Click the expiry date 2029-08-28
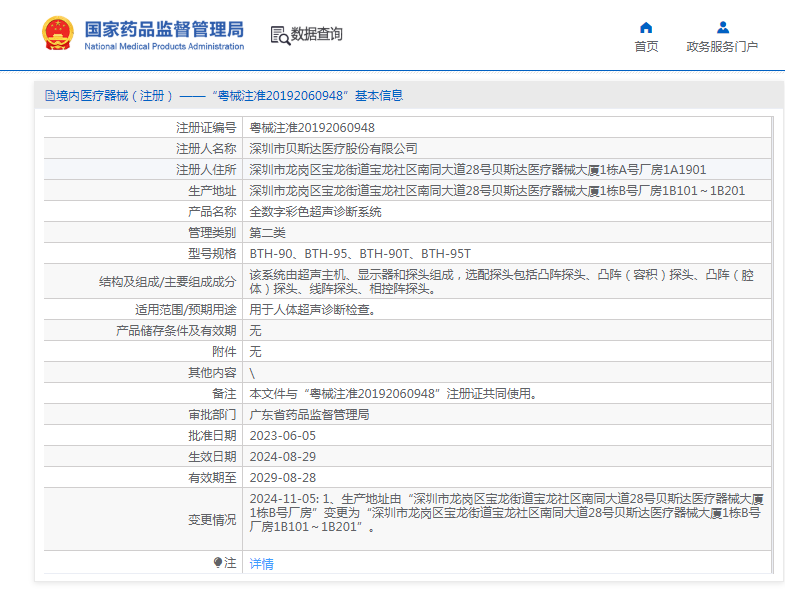This screenshot has height=594, width=785. click(x=282, y=478)
